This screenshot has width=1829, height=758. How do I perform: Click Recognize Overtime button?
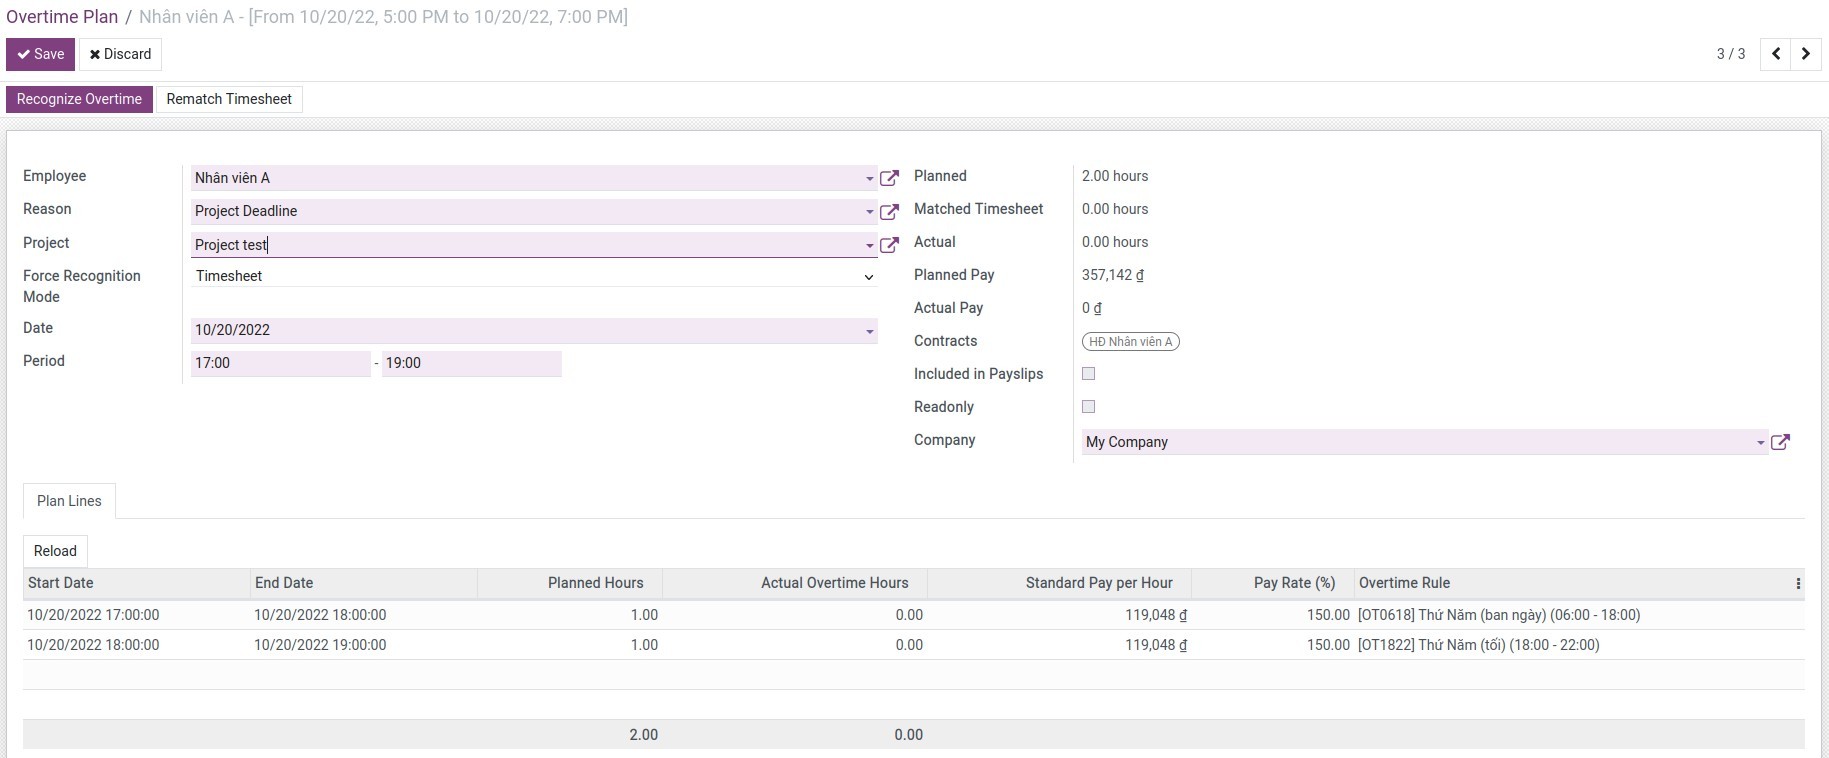click(79, 99)
